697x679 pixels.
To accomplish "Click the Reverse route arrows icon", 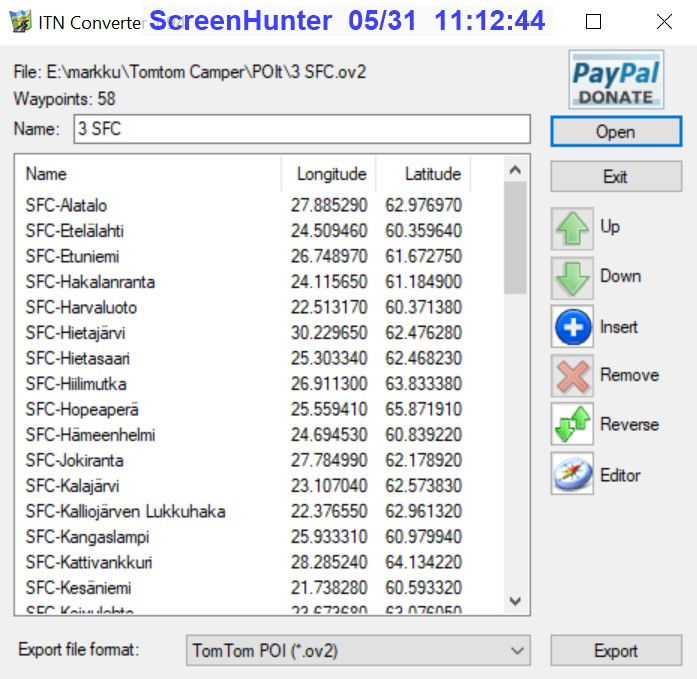I will [572, 425].
